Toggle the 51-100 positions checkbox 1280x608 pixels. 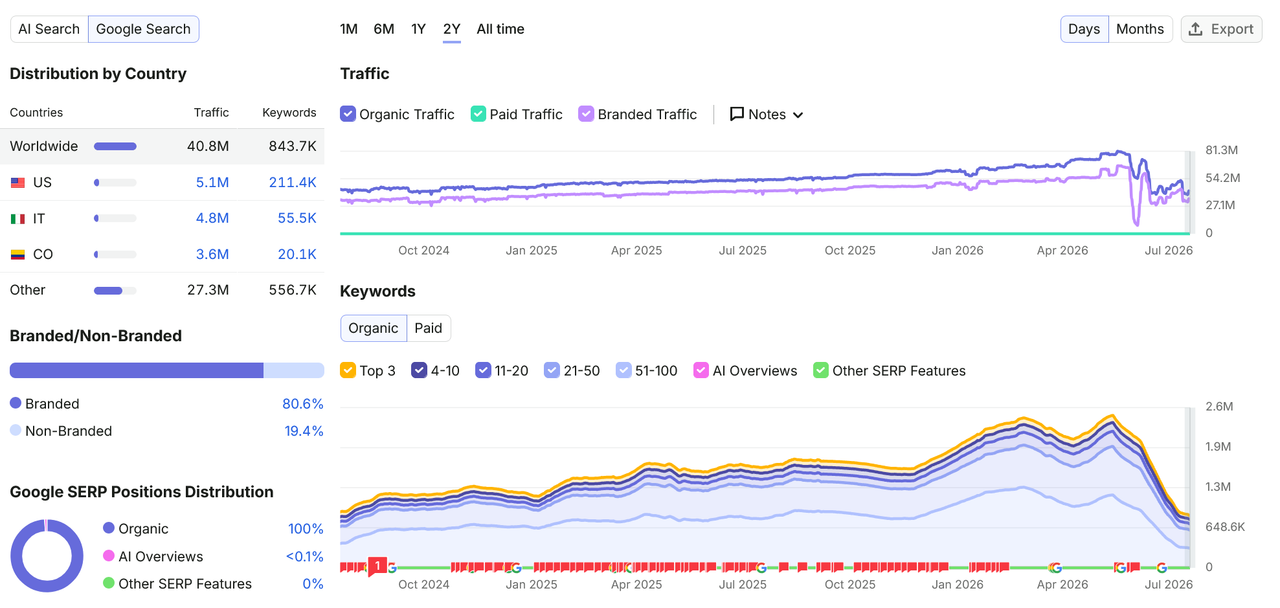click(624, 370)
